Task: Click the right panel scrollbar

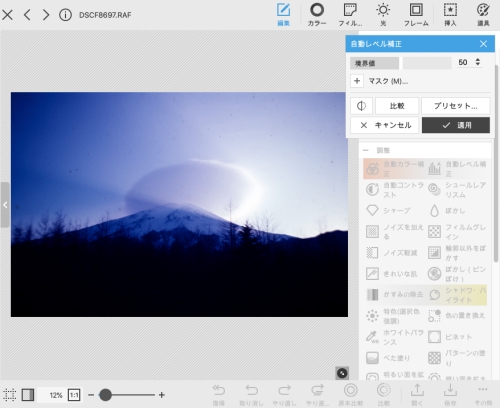Action: [496, 163]
